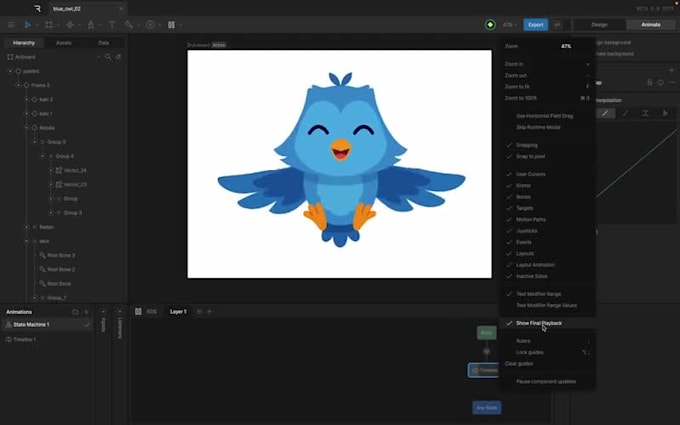Screen dimensions: 680x425
Task: Expand the Select tool dropdown arrow
Action: [x=37, y=25]
